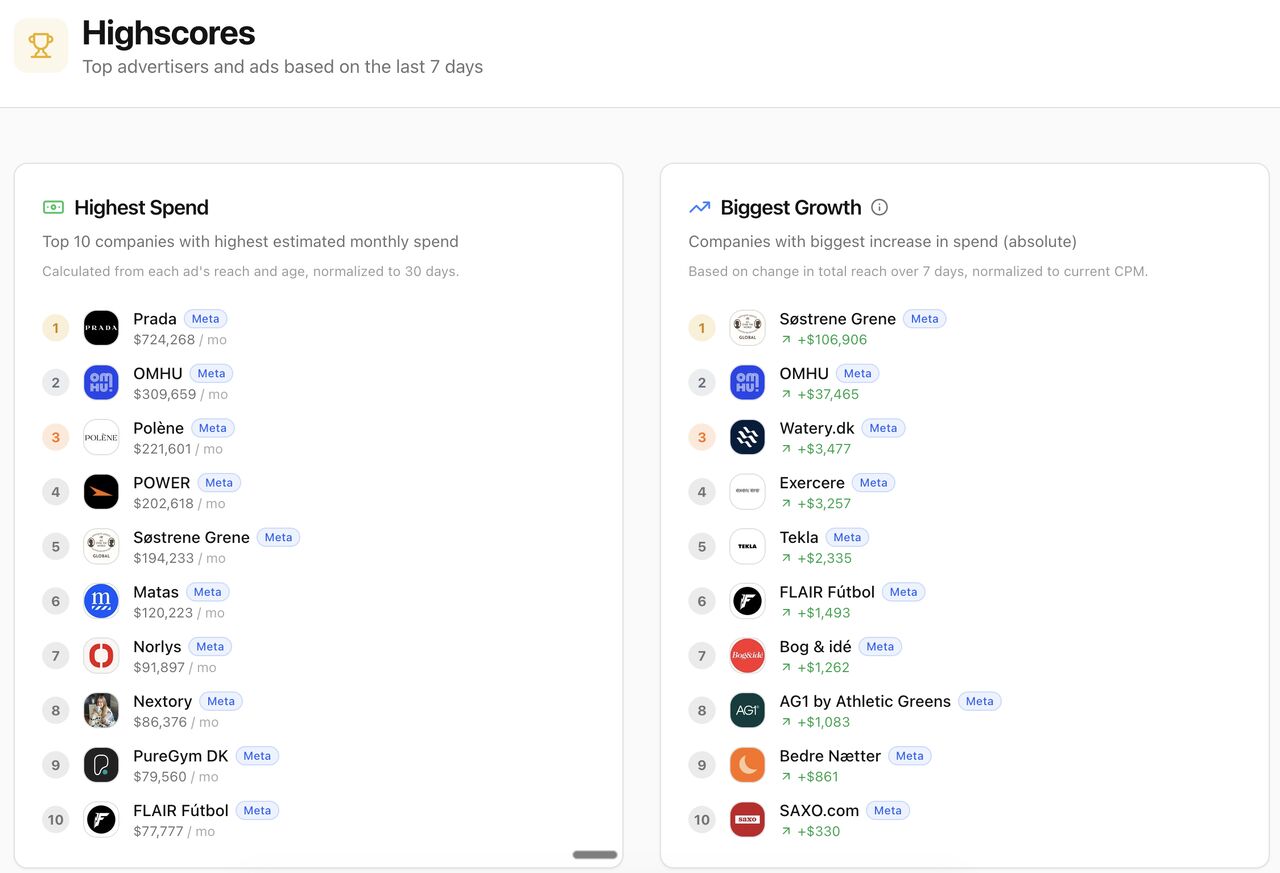Click Meta badge next to SAXO.com

(887, 811)
